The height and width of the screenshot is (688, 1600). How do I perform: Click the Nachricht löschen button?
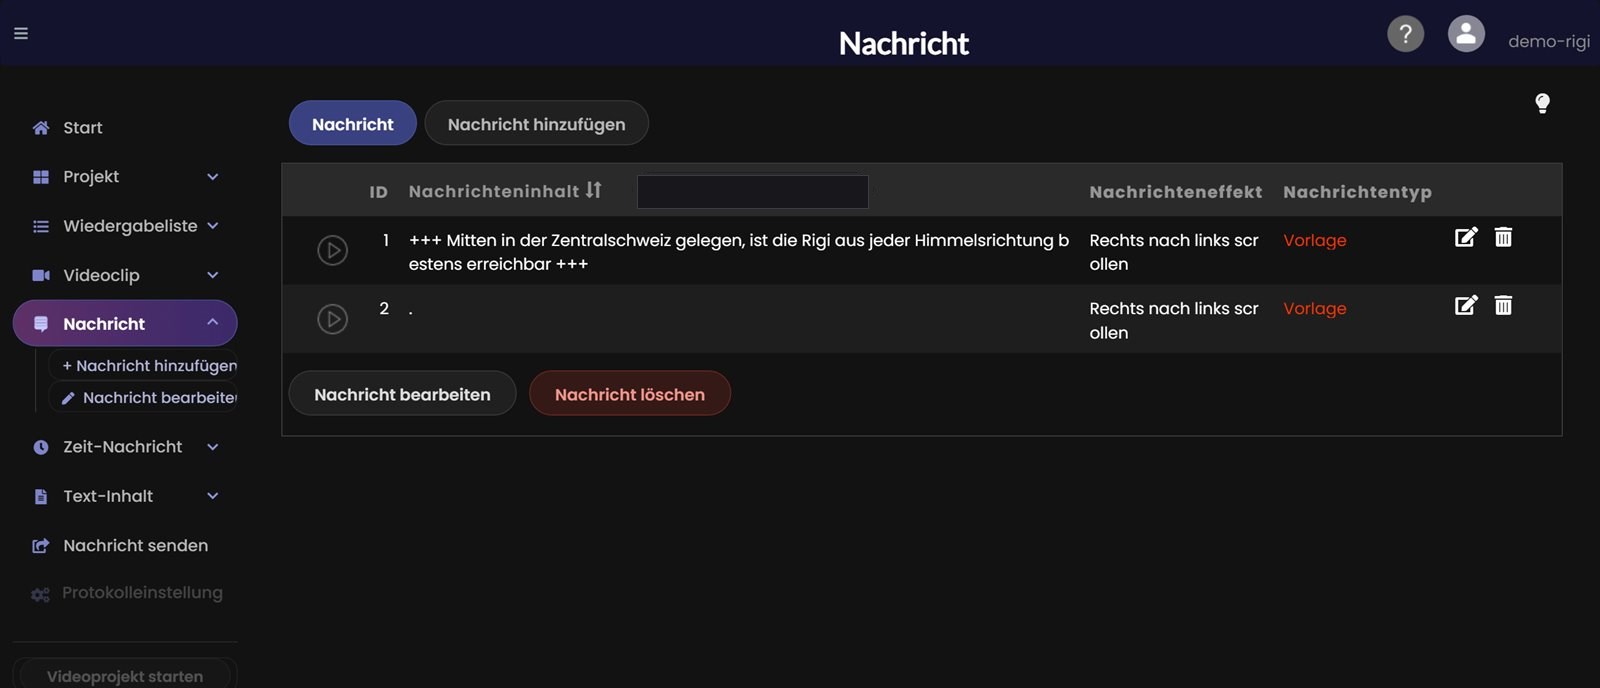[629, 394]
